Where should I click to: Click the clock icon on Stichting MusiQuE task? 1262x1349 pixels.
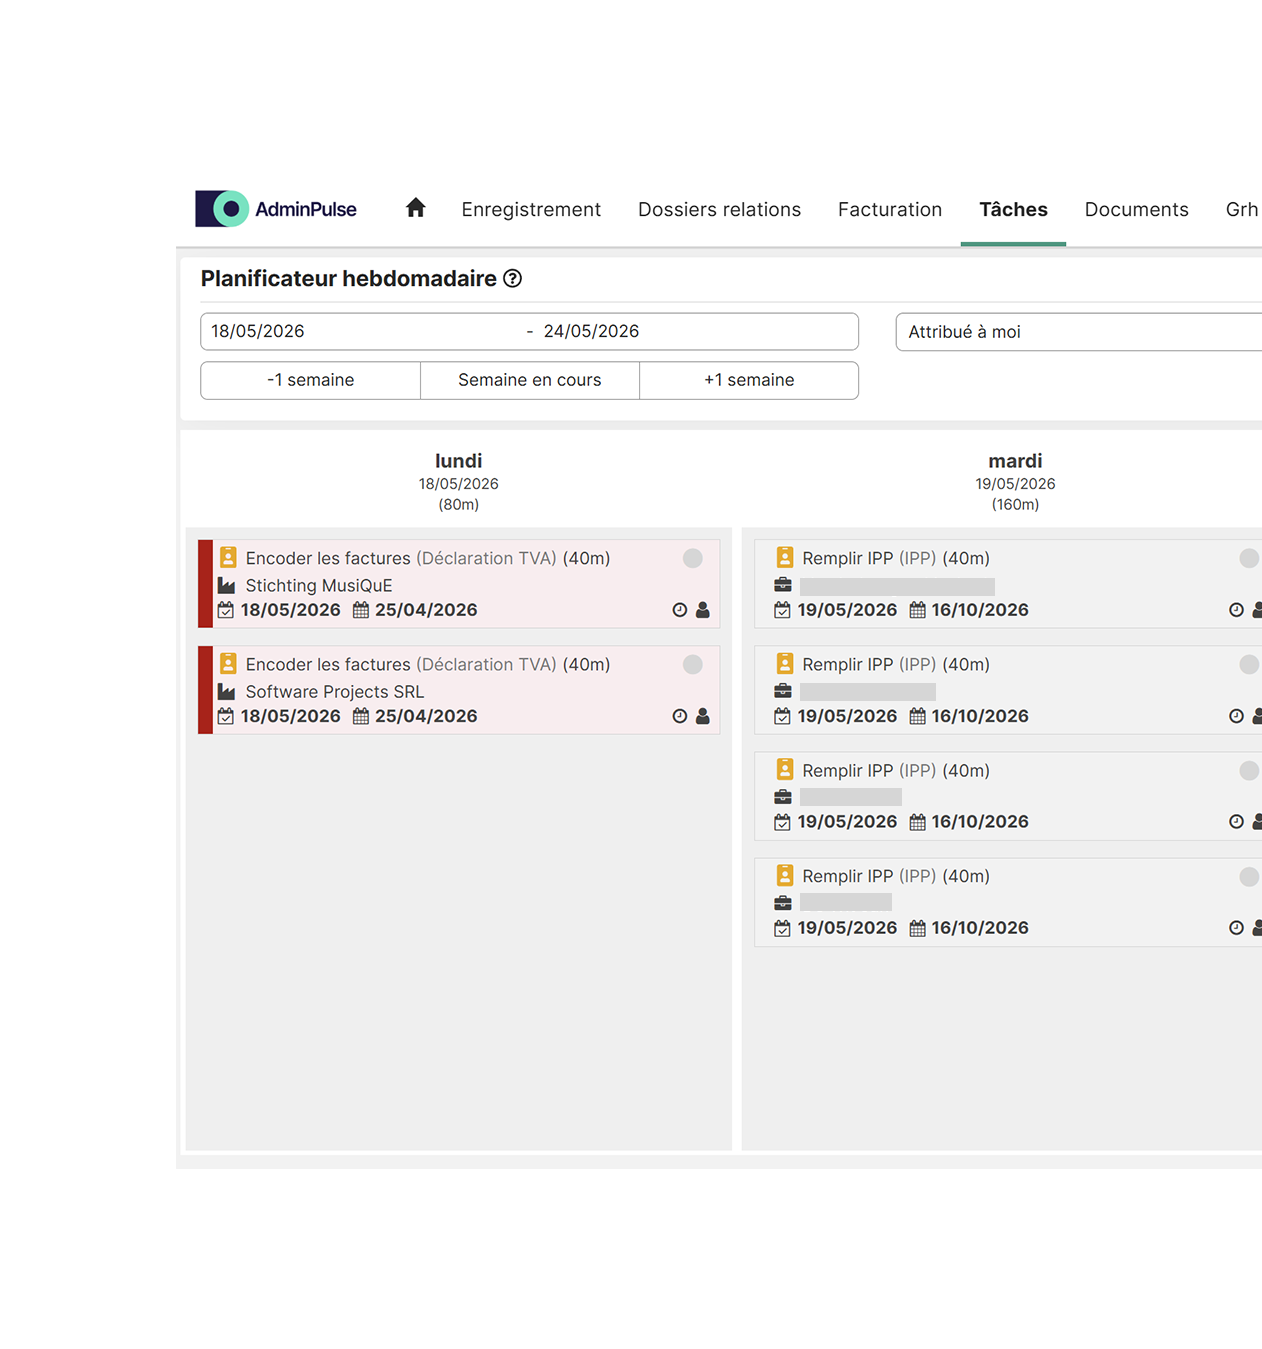point(680,610)
